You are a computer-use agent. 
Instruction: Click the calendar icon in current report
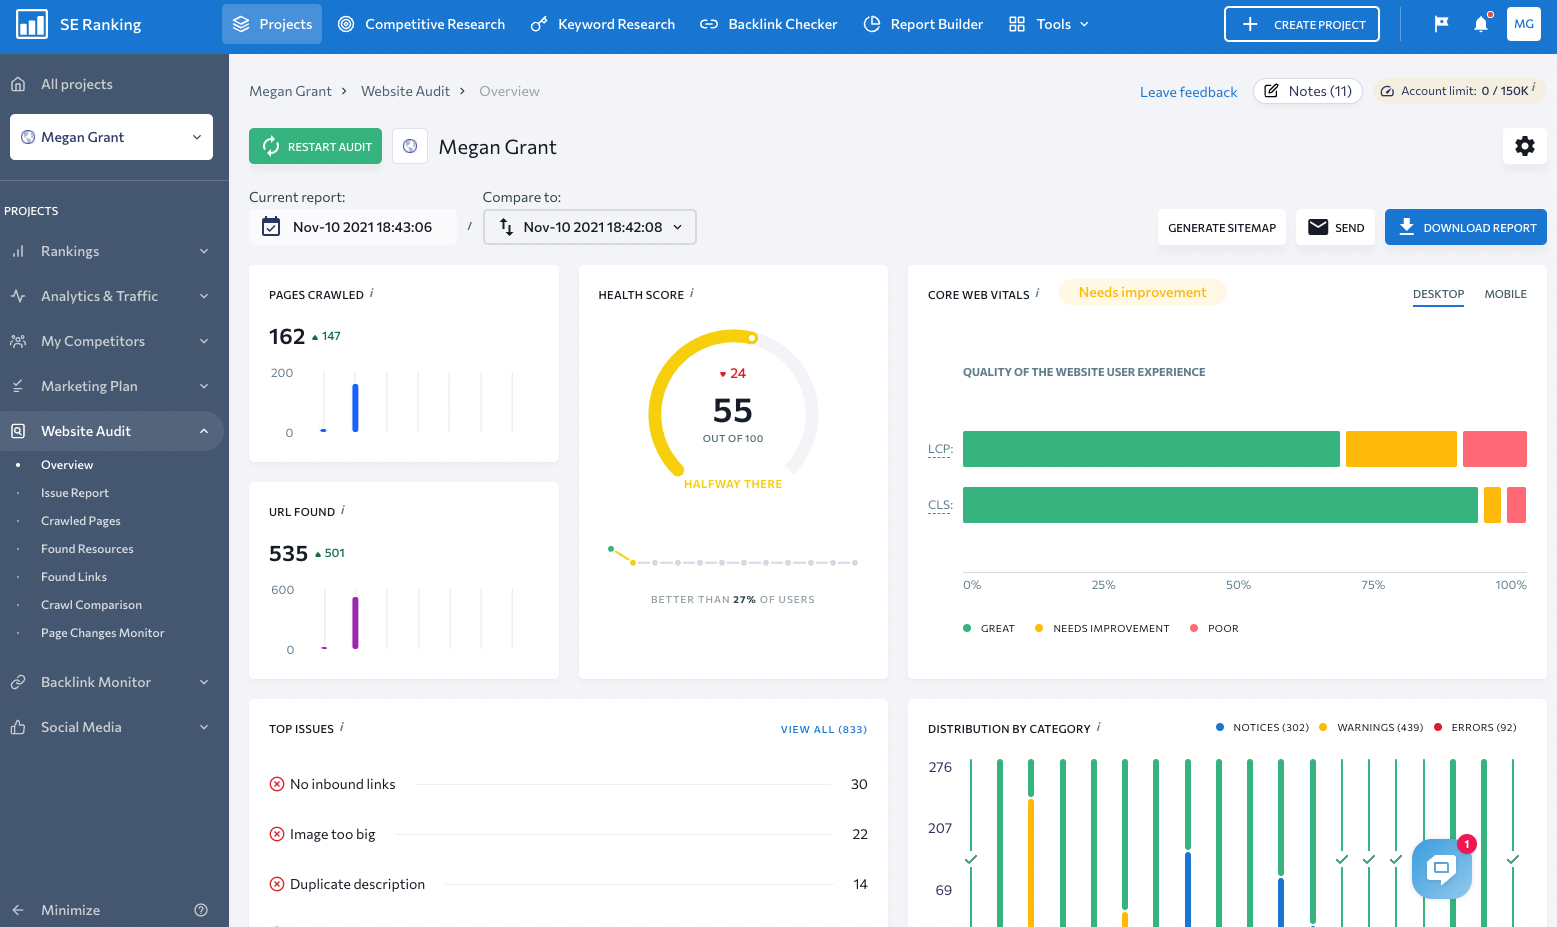tap(271, 227)
